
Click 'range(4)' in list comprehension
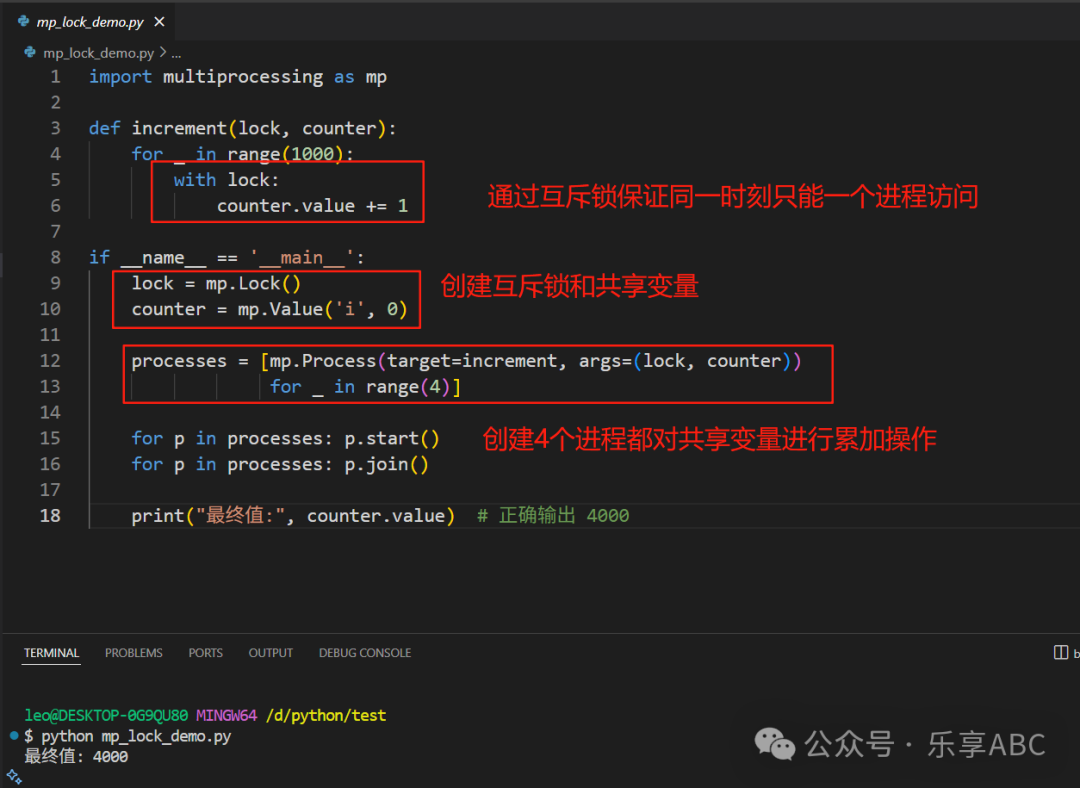click(408, 386)
